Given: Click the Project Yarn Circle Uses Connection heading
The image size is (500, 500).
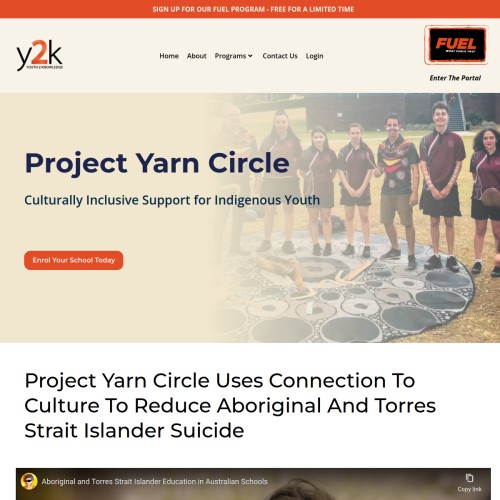Looking at the screenshot, I should [x=230, y=406].
